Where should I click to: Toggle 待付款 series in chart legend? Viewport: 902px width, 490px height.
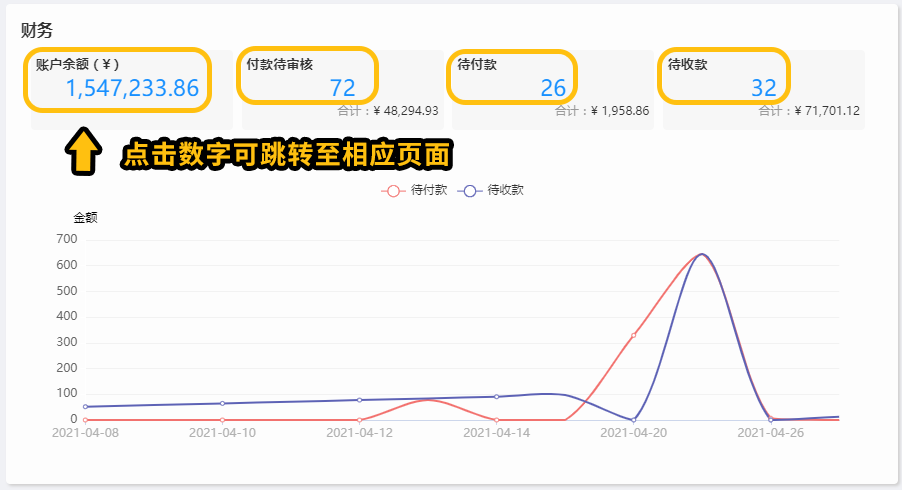point(414,190)
